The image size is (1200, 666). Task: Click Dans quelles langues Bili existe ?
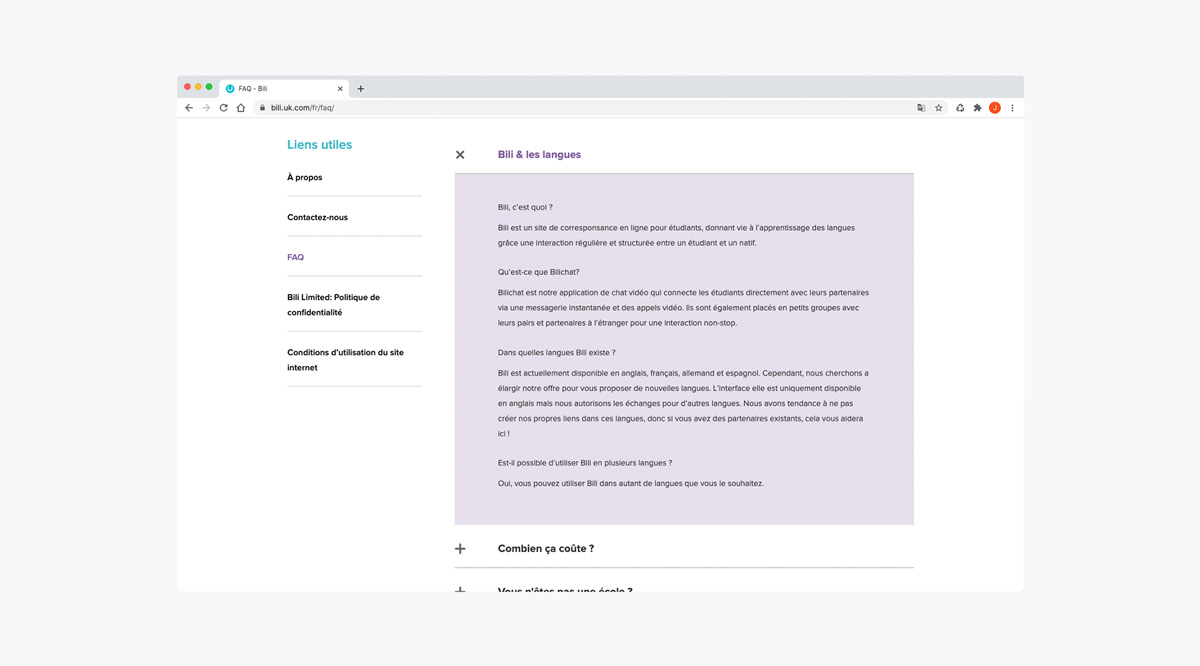557,353
